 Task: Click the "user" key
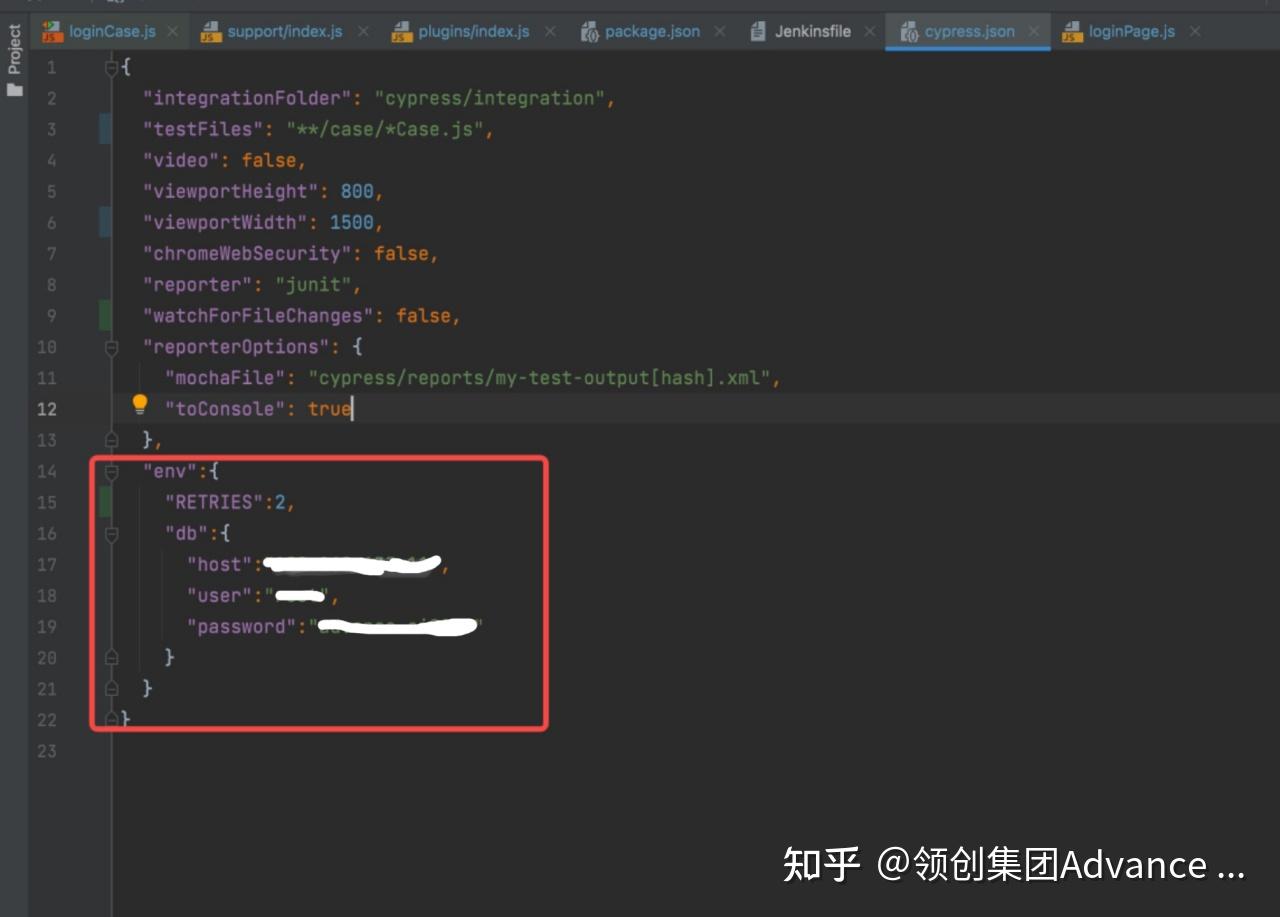[x=220, y=595]
